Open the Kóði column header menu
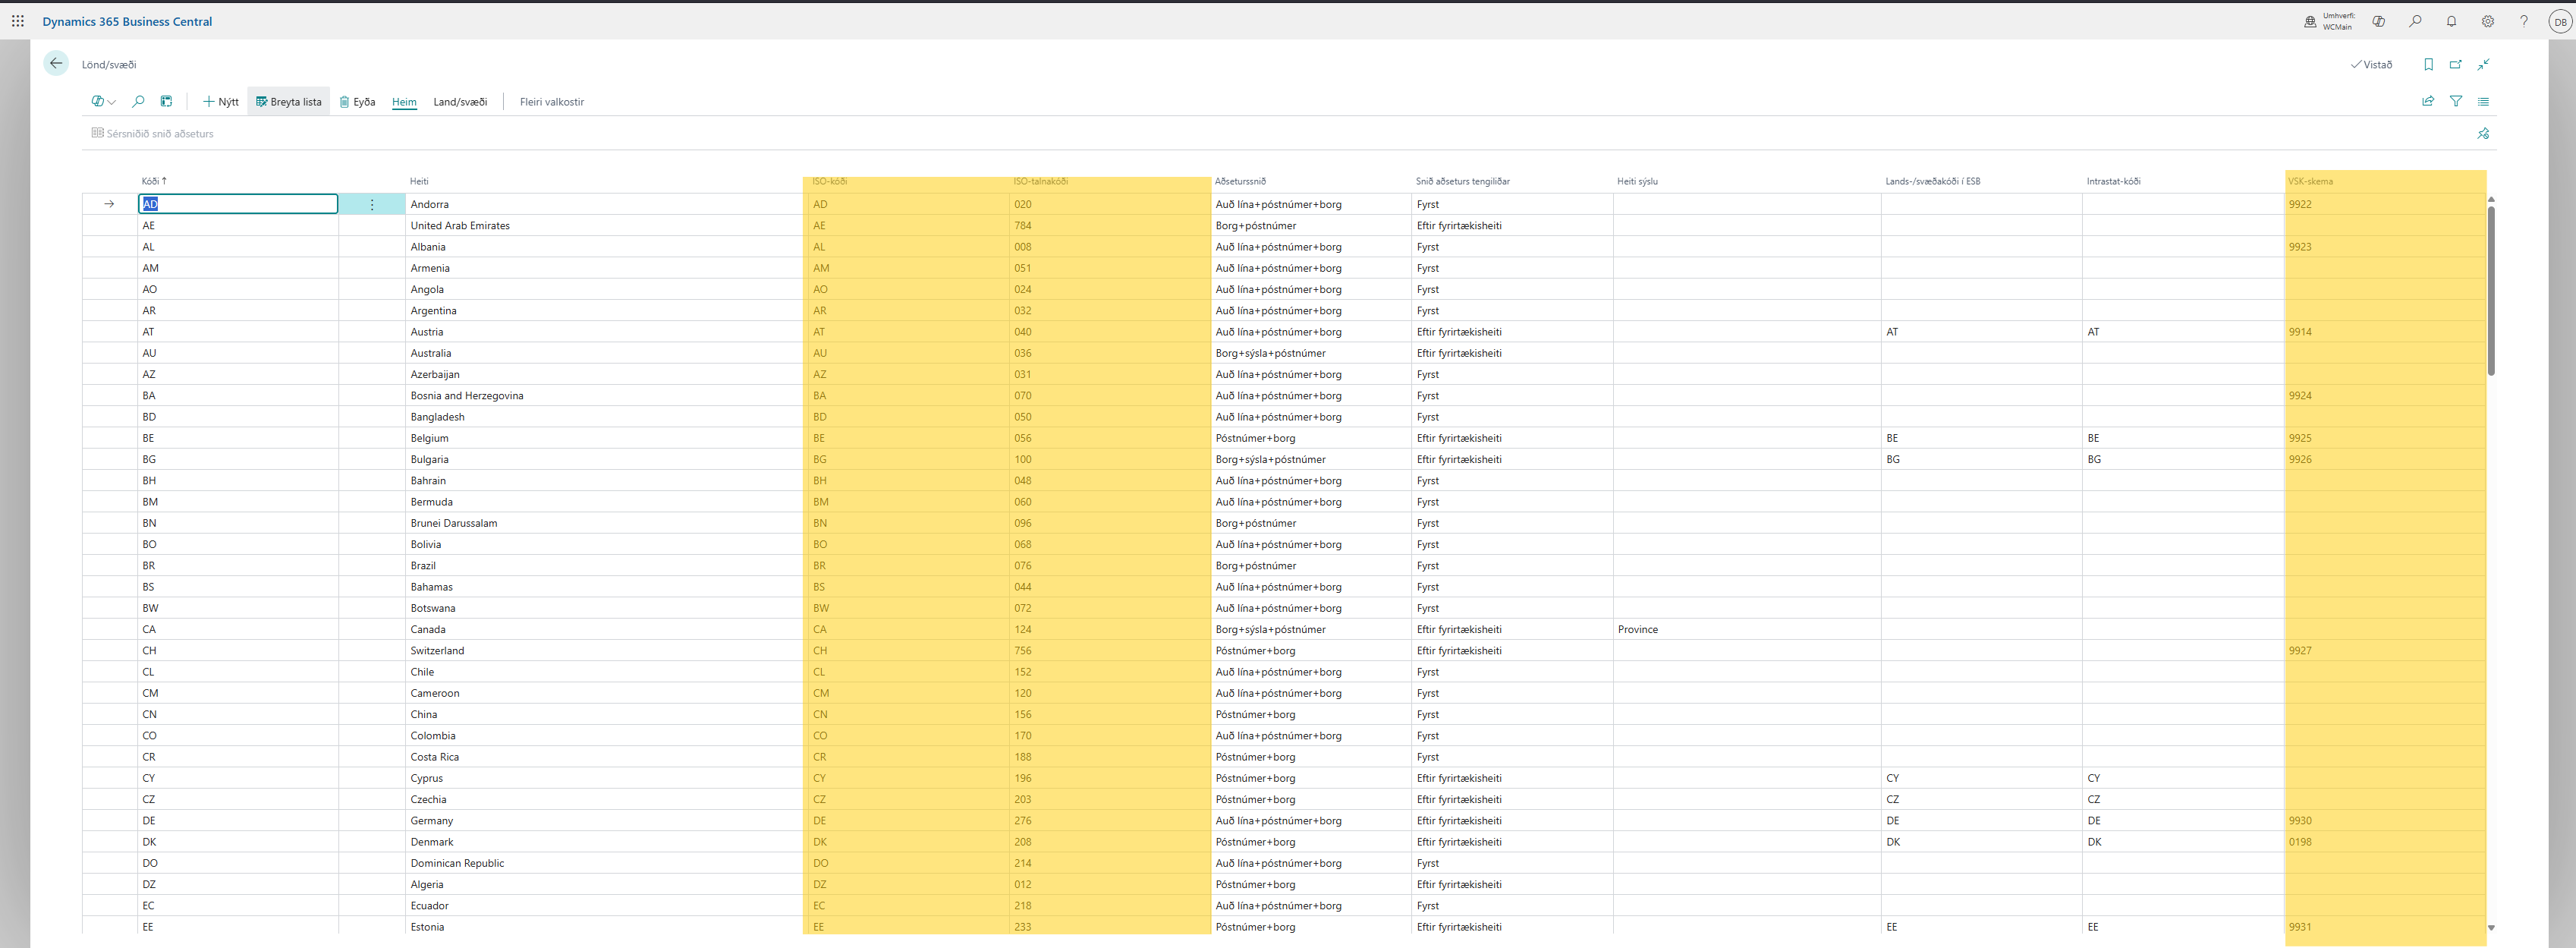This screenshot has height=948, width=2576. point(154,181)
